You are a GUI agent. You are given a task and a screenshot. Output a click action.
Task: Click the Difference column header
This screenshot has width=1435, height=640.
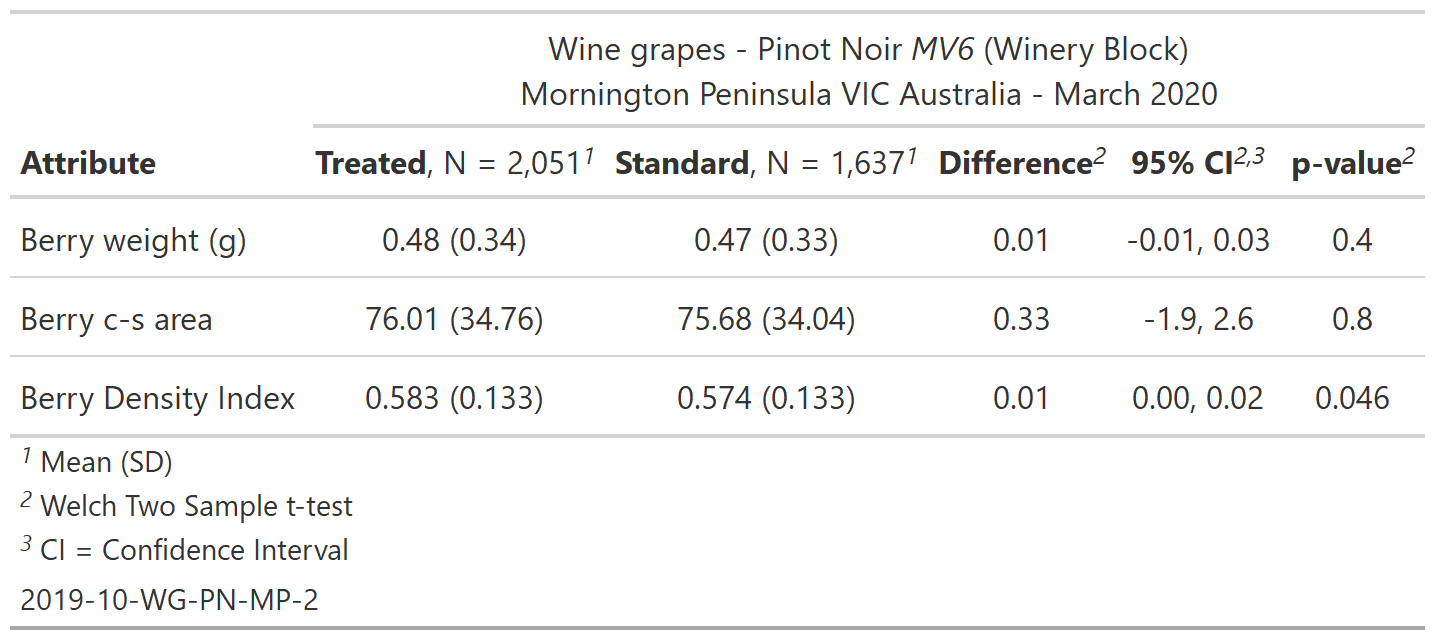pyautogui.click(x=1021, y=163)
